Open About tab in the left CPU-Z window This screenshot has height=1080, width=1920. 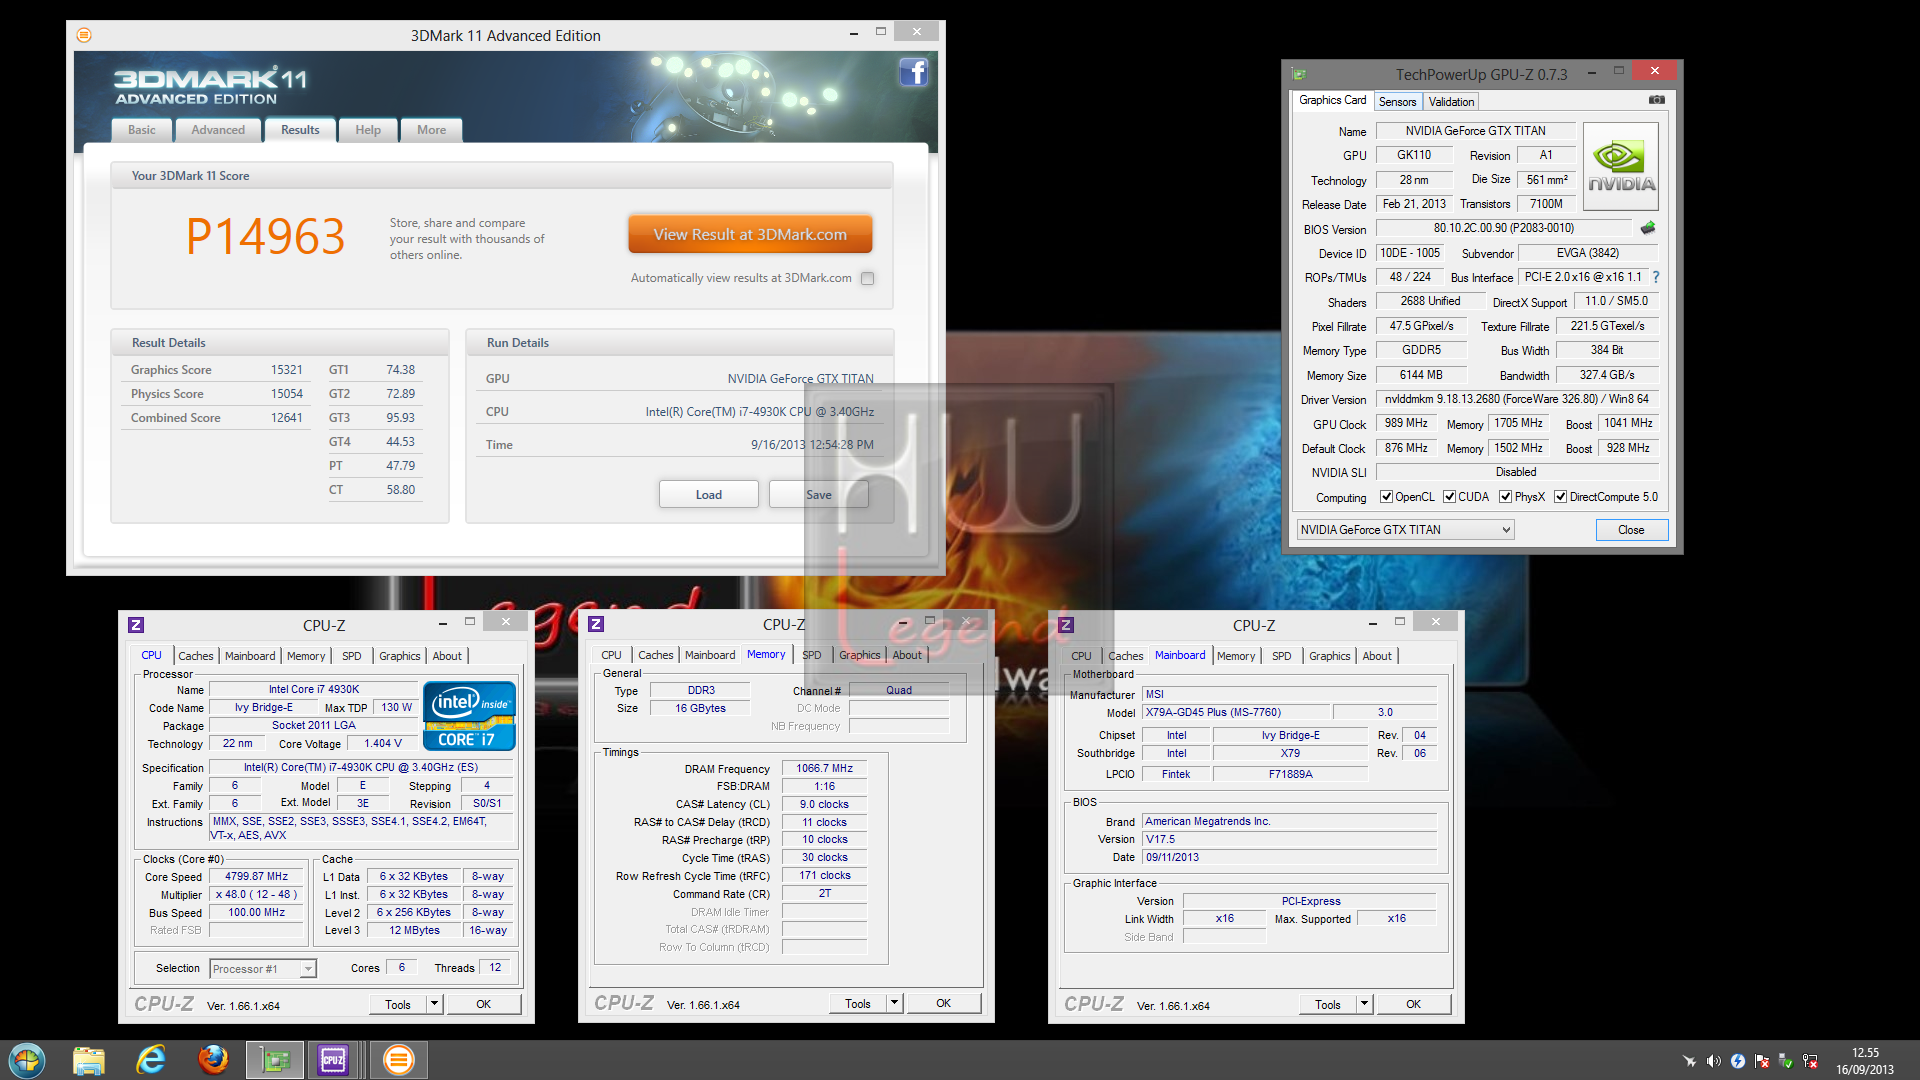click(x=447, y=656)
